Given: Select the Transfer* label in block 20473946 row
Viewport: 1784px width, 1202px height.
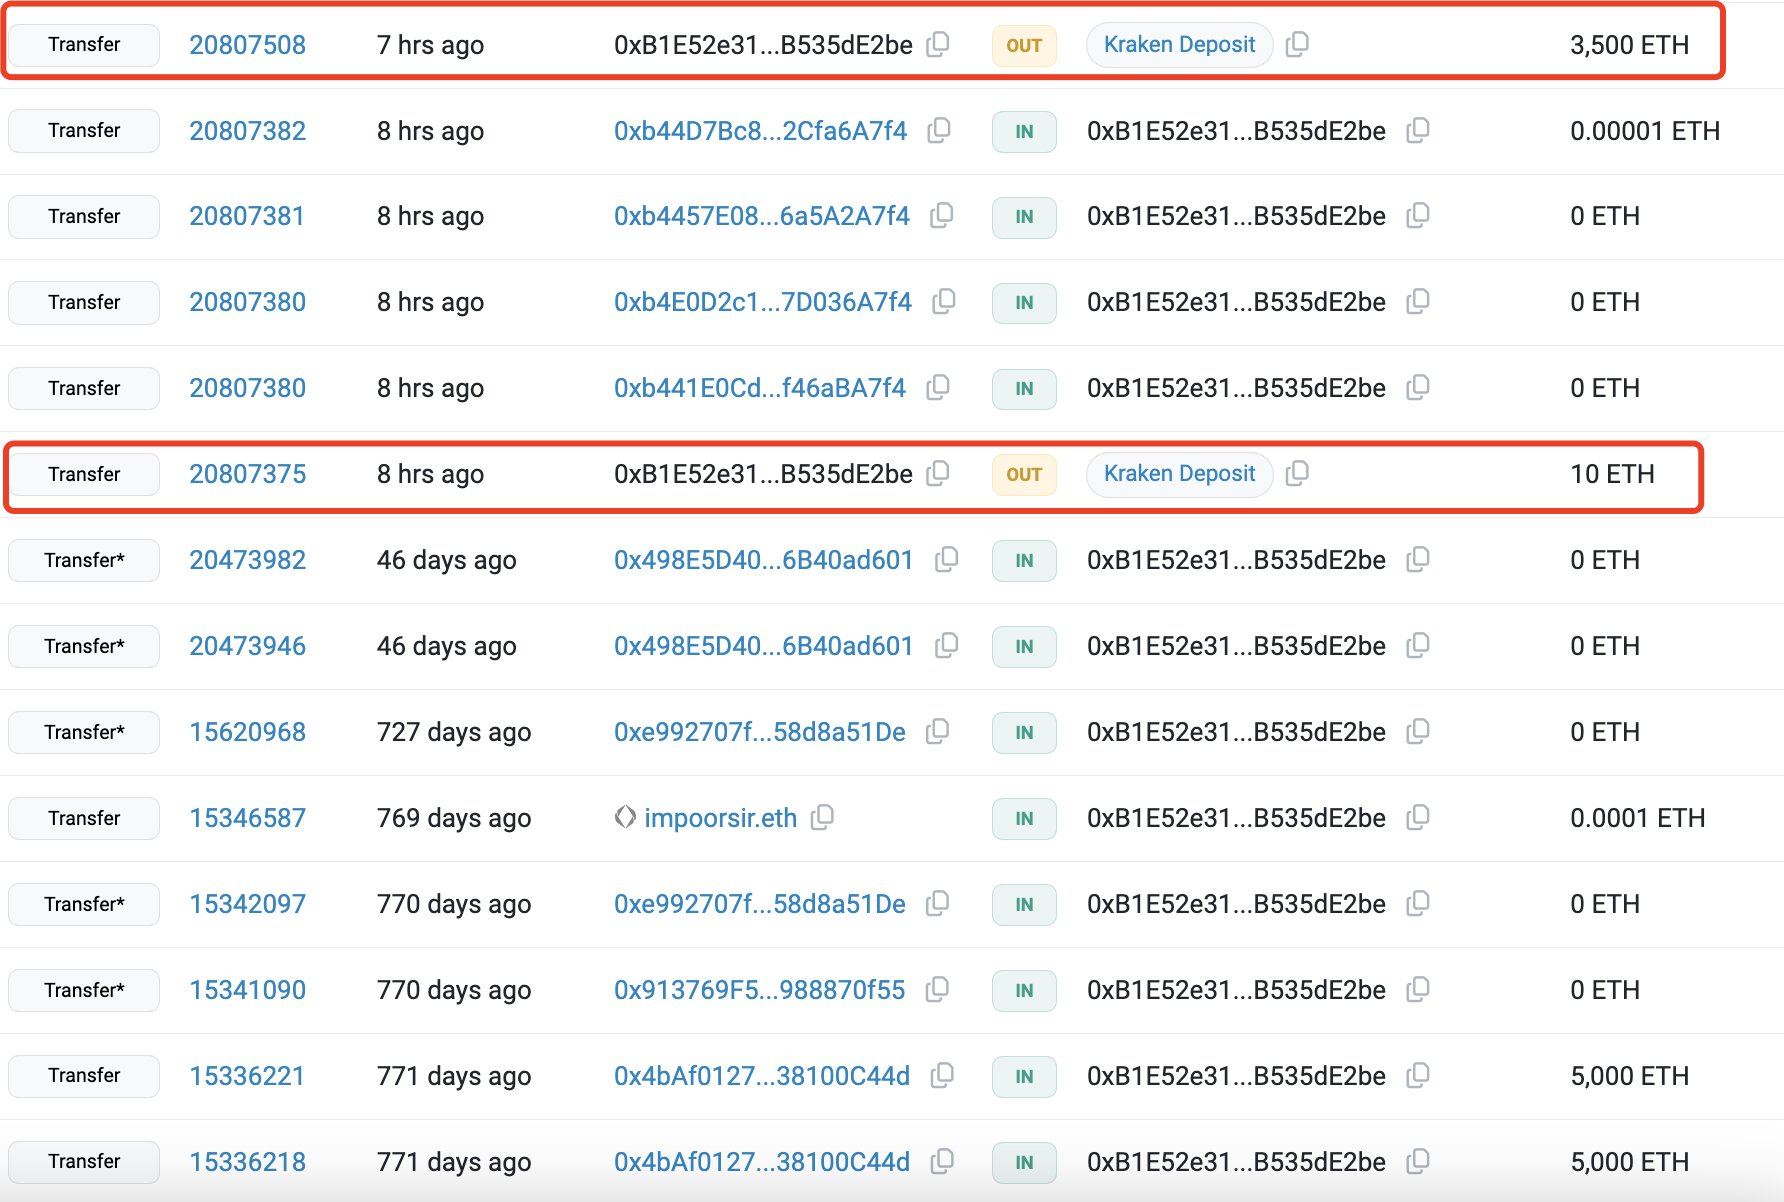Looking at the screenshot, I should tap(83, 646).
